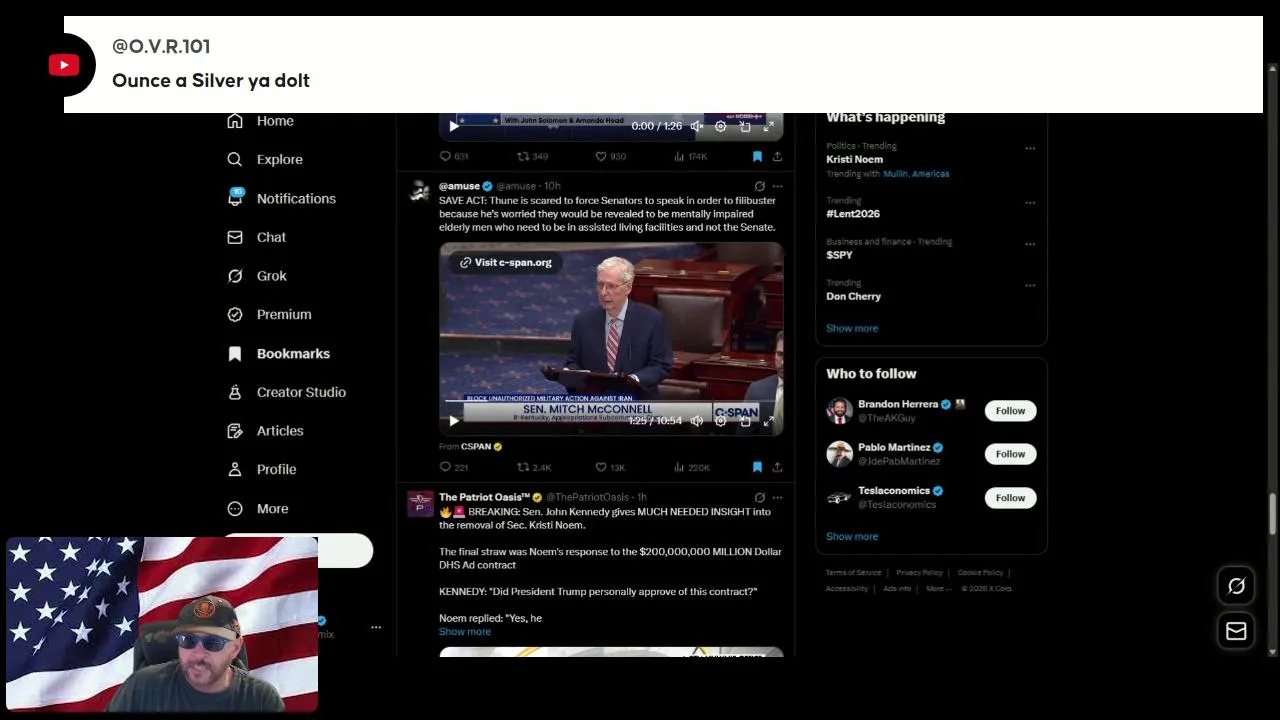This screenshot has height=720, width=1280.
Task: Mute the McConnell video volume
Action: coord(697,421)
